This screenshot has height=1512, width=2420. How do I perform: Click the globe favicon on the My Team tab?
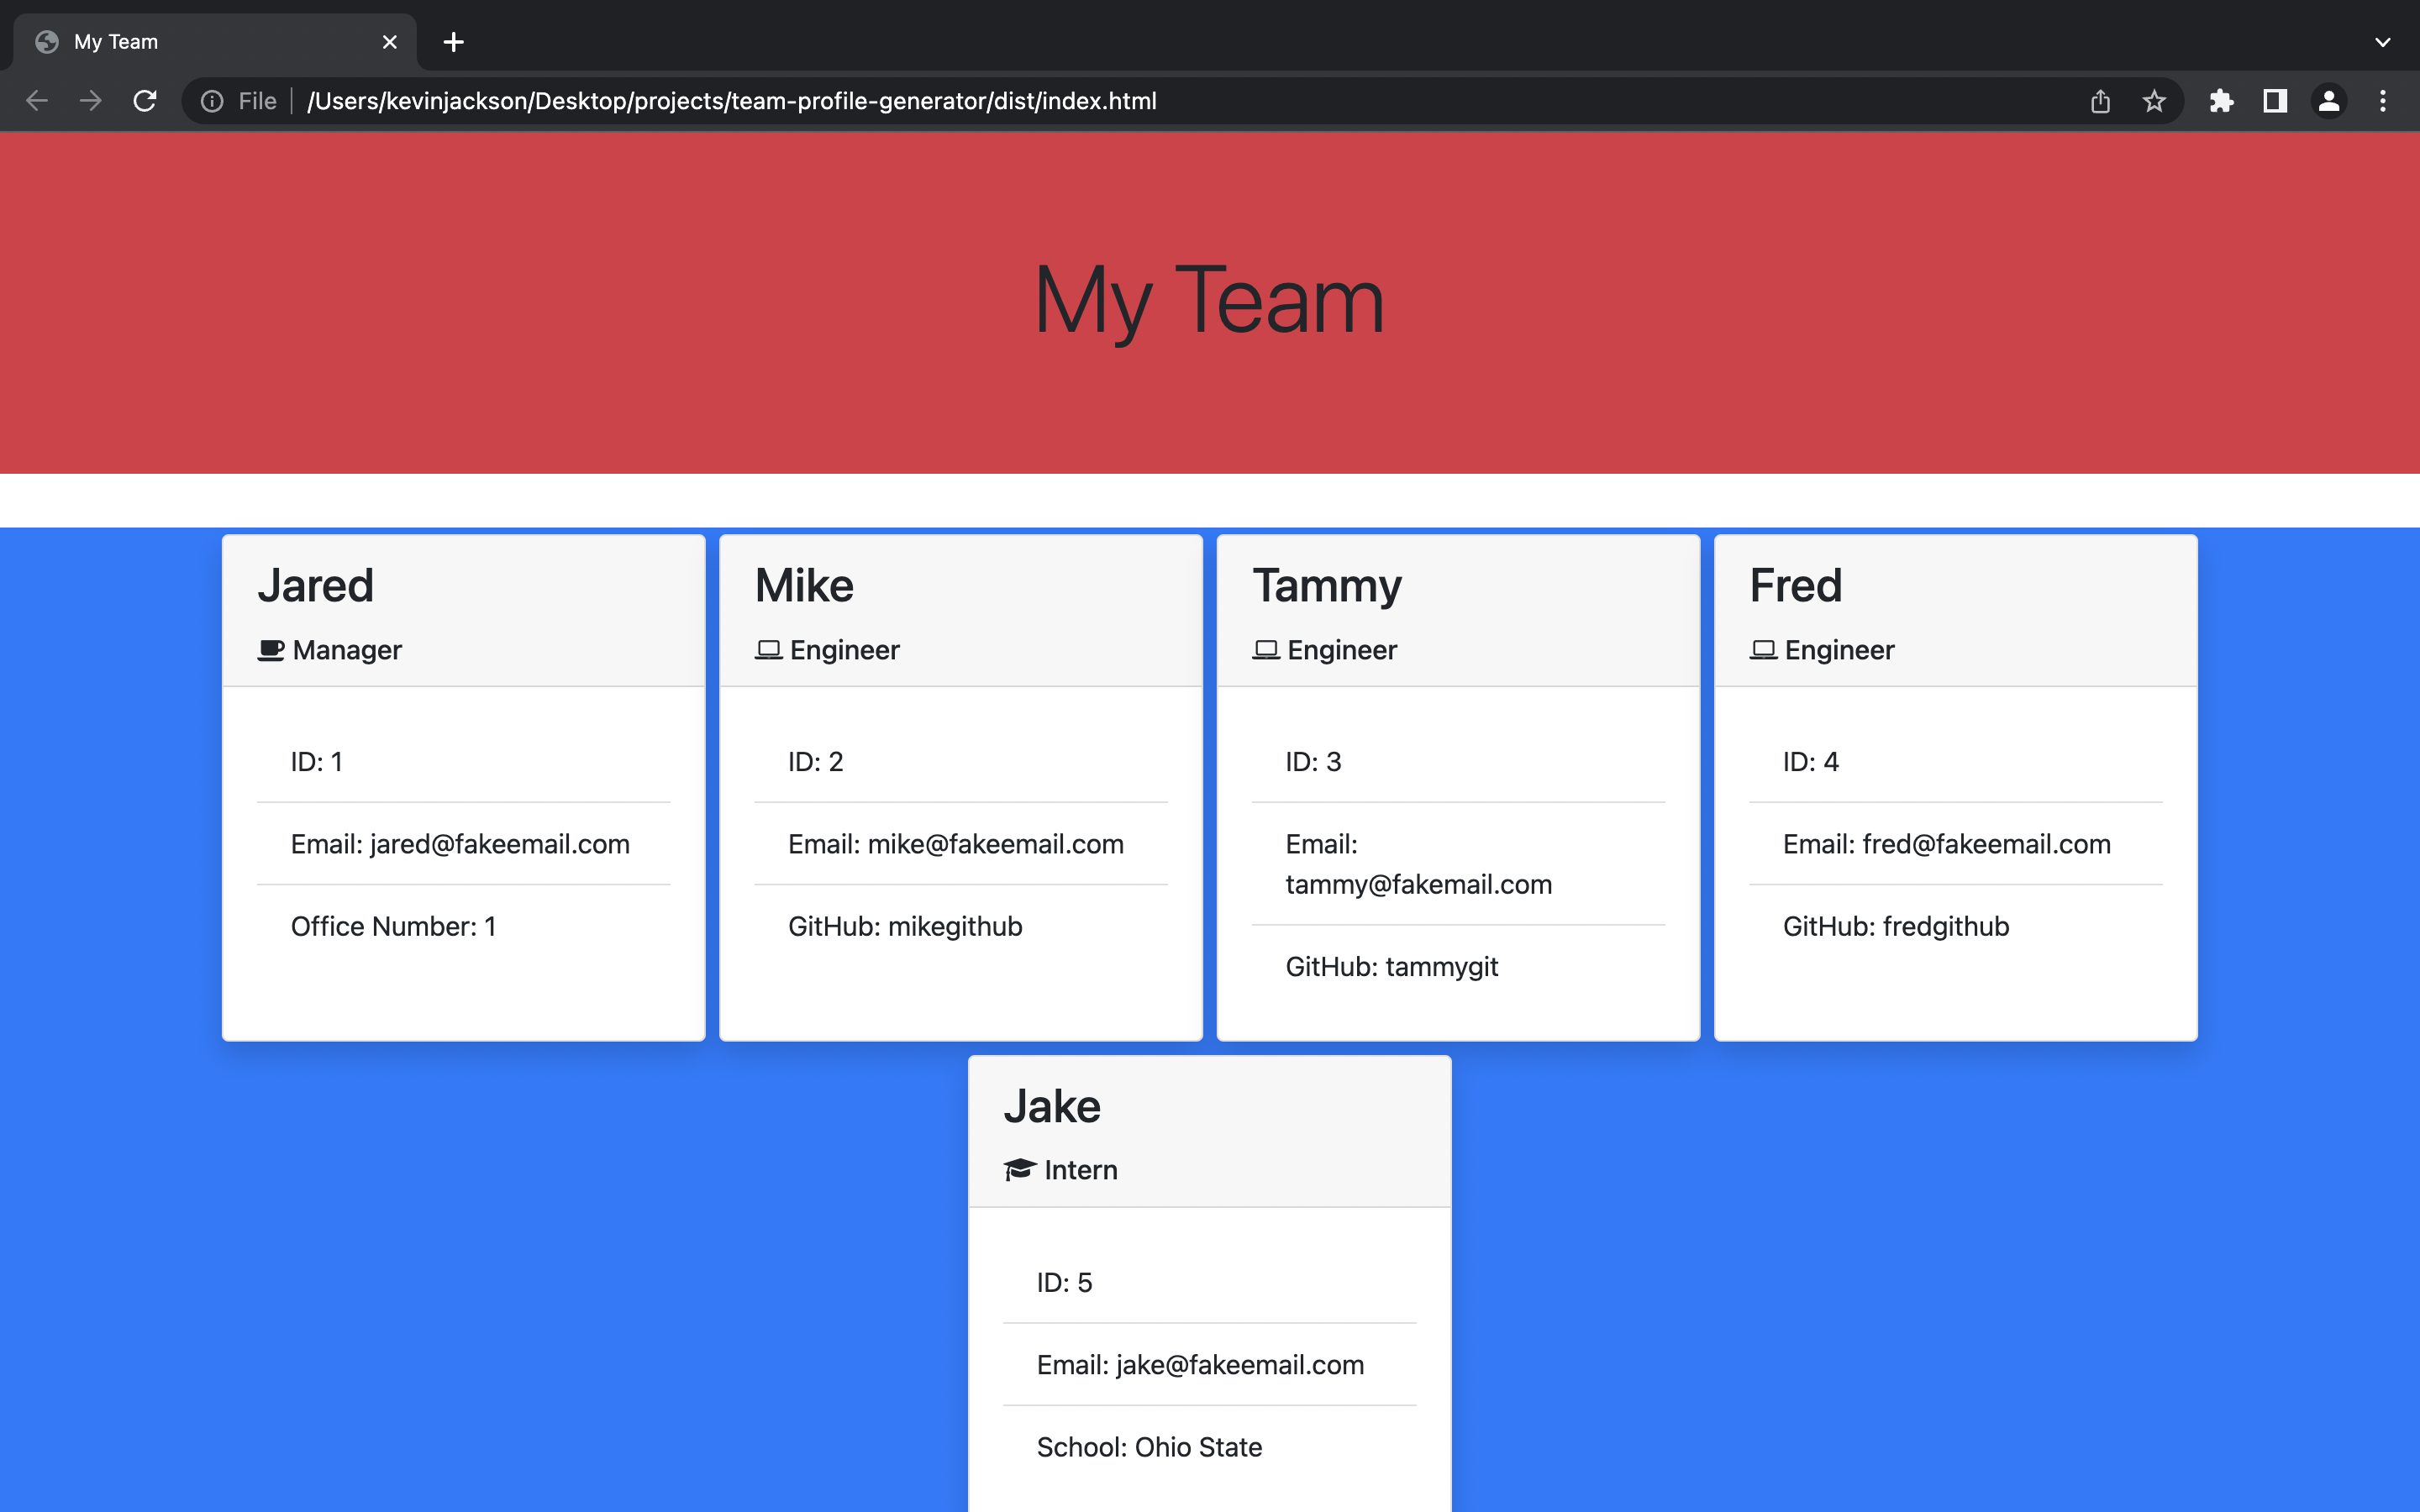48,41
